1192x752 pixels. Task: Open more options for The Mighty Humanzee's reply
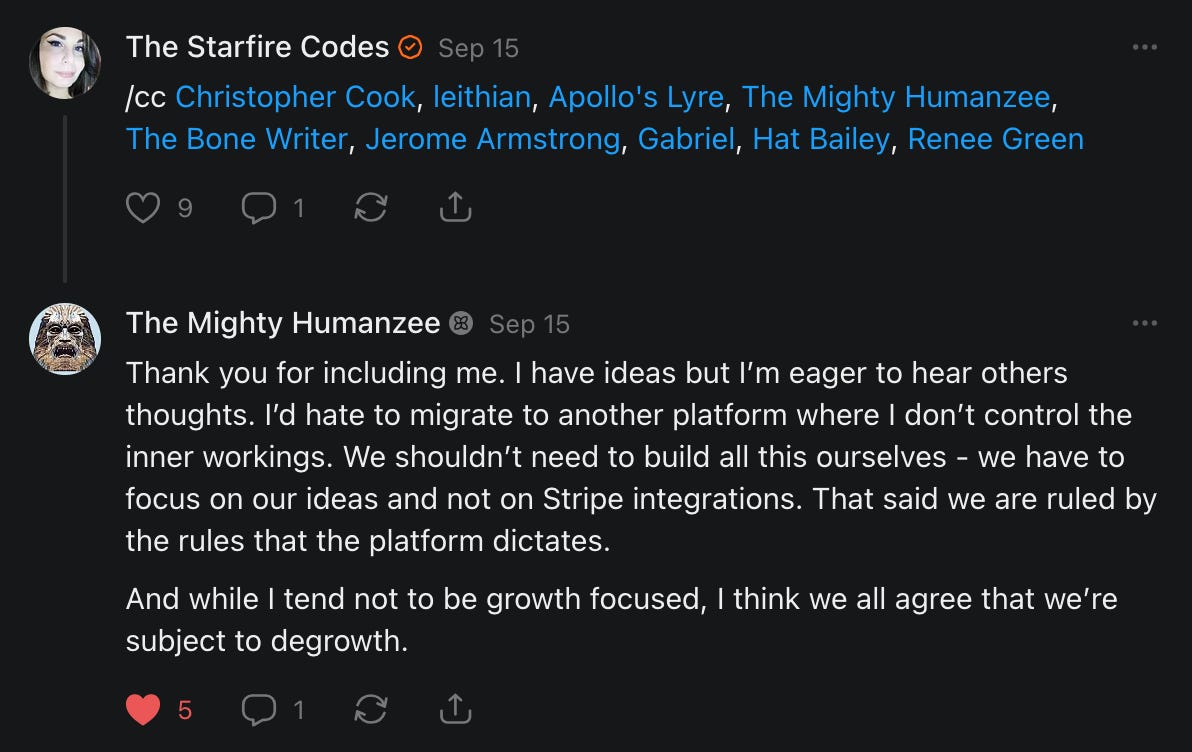[1144, 323]
